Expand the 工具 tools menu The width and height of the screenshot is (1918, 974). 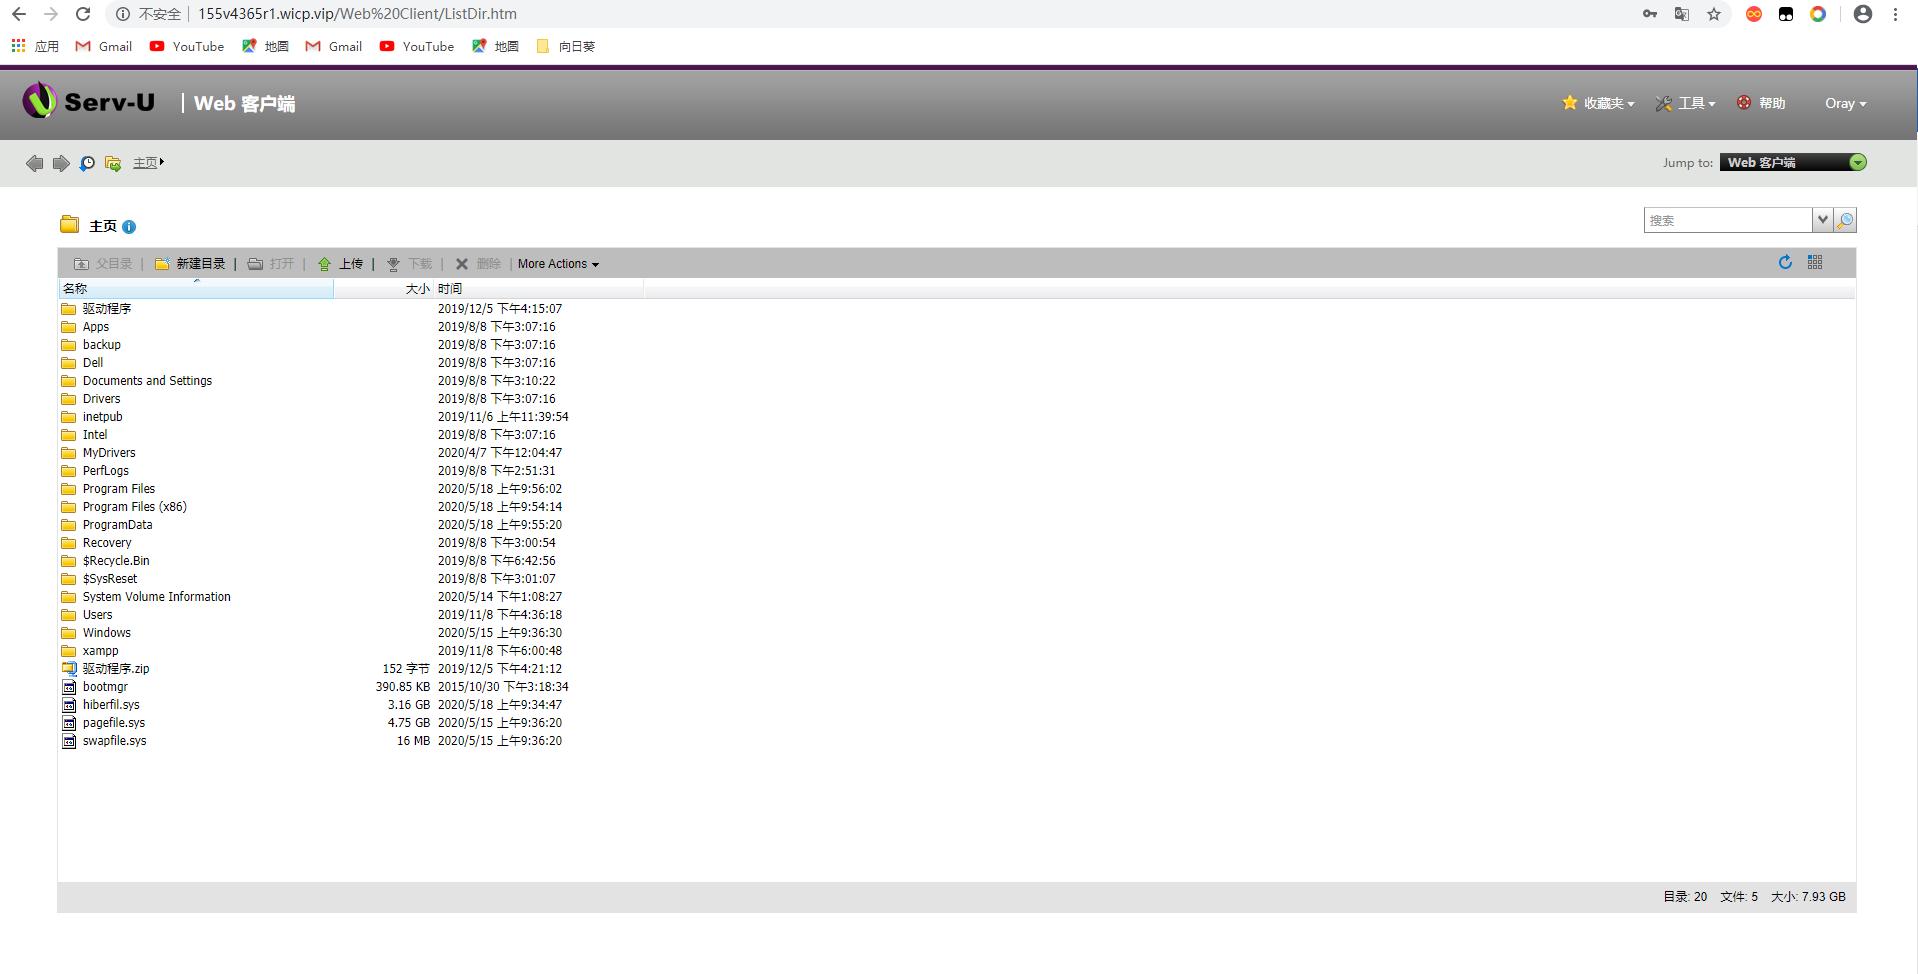click(x=1685, y=103)
